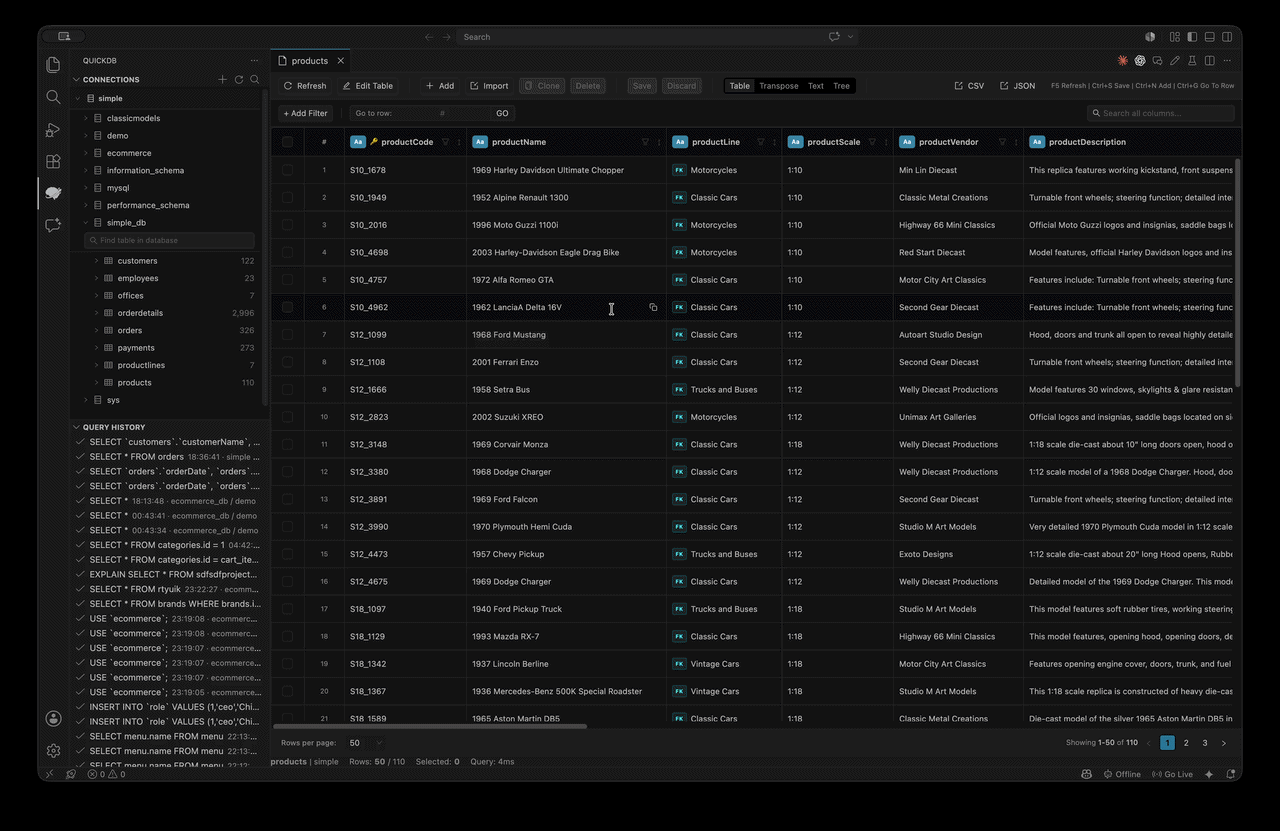
Task: Search connections with magnifier icon
Action: coord(255,79)
